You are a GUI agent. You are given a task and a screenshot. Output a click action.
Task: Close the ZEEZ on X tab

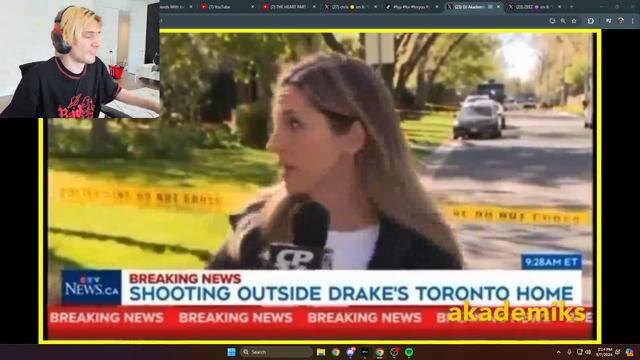pyautogui.click(x=560, y=7)
